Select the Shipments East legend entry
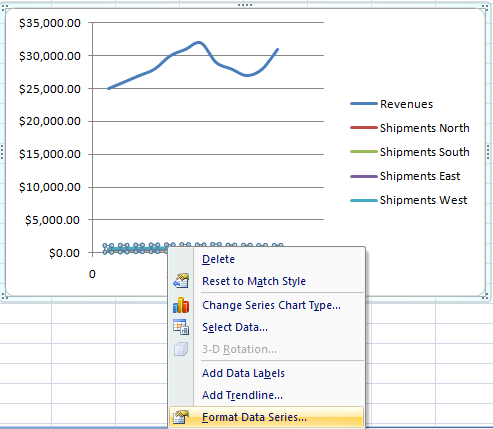Image resolution: width=493 pixels, height=429 pixels. [405, 176]
